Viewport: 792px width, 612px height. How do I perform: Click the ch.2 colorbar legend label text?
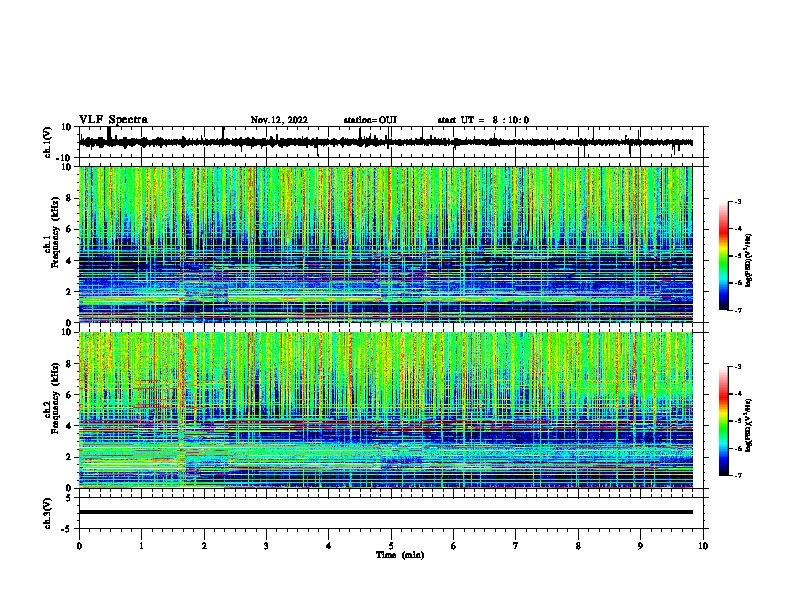(749, 425)
